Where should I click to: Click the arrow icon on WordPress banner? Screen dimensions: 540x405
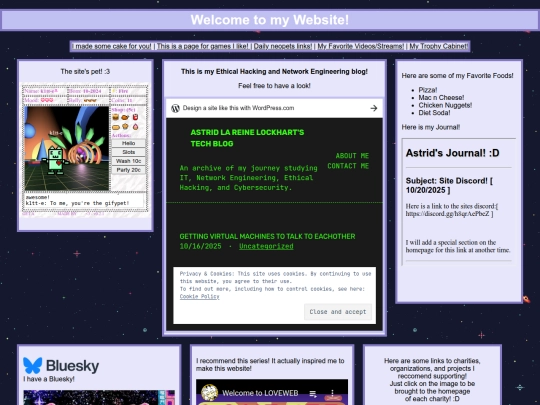point(374,108)
